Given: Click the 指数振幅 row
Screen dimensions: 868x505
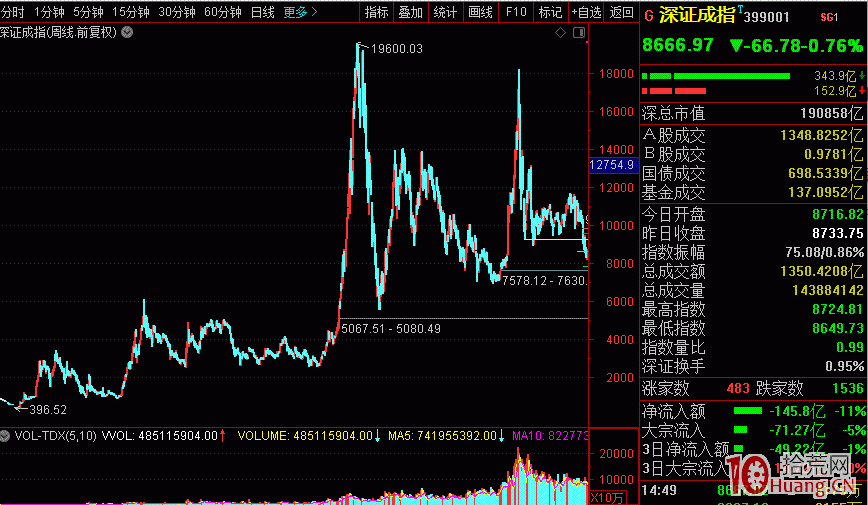Looking at the screenshot, I should (753, 252).
